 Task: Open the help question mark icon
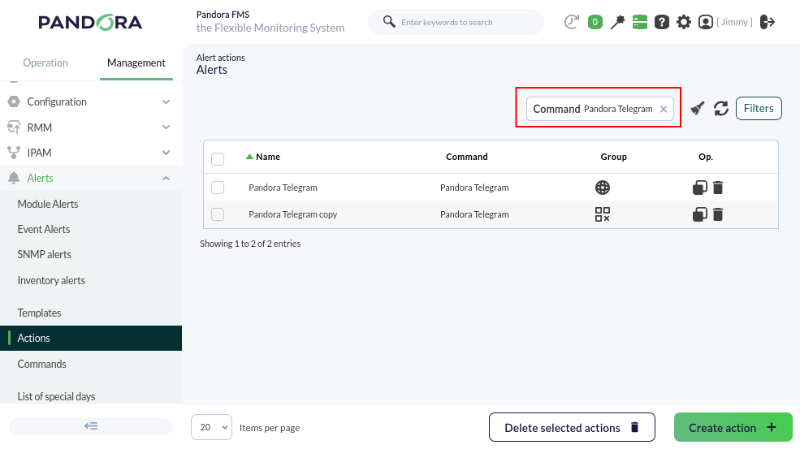(x=662, y=22)
